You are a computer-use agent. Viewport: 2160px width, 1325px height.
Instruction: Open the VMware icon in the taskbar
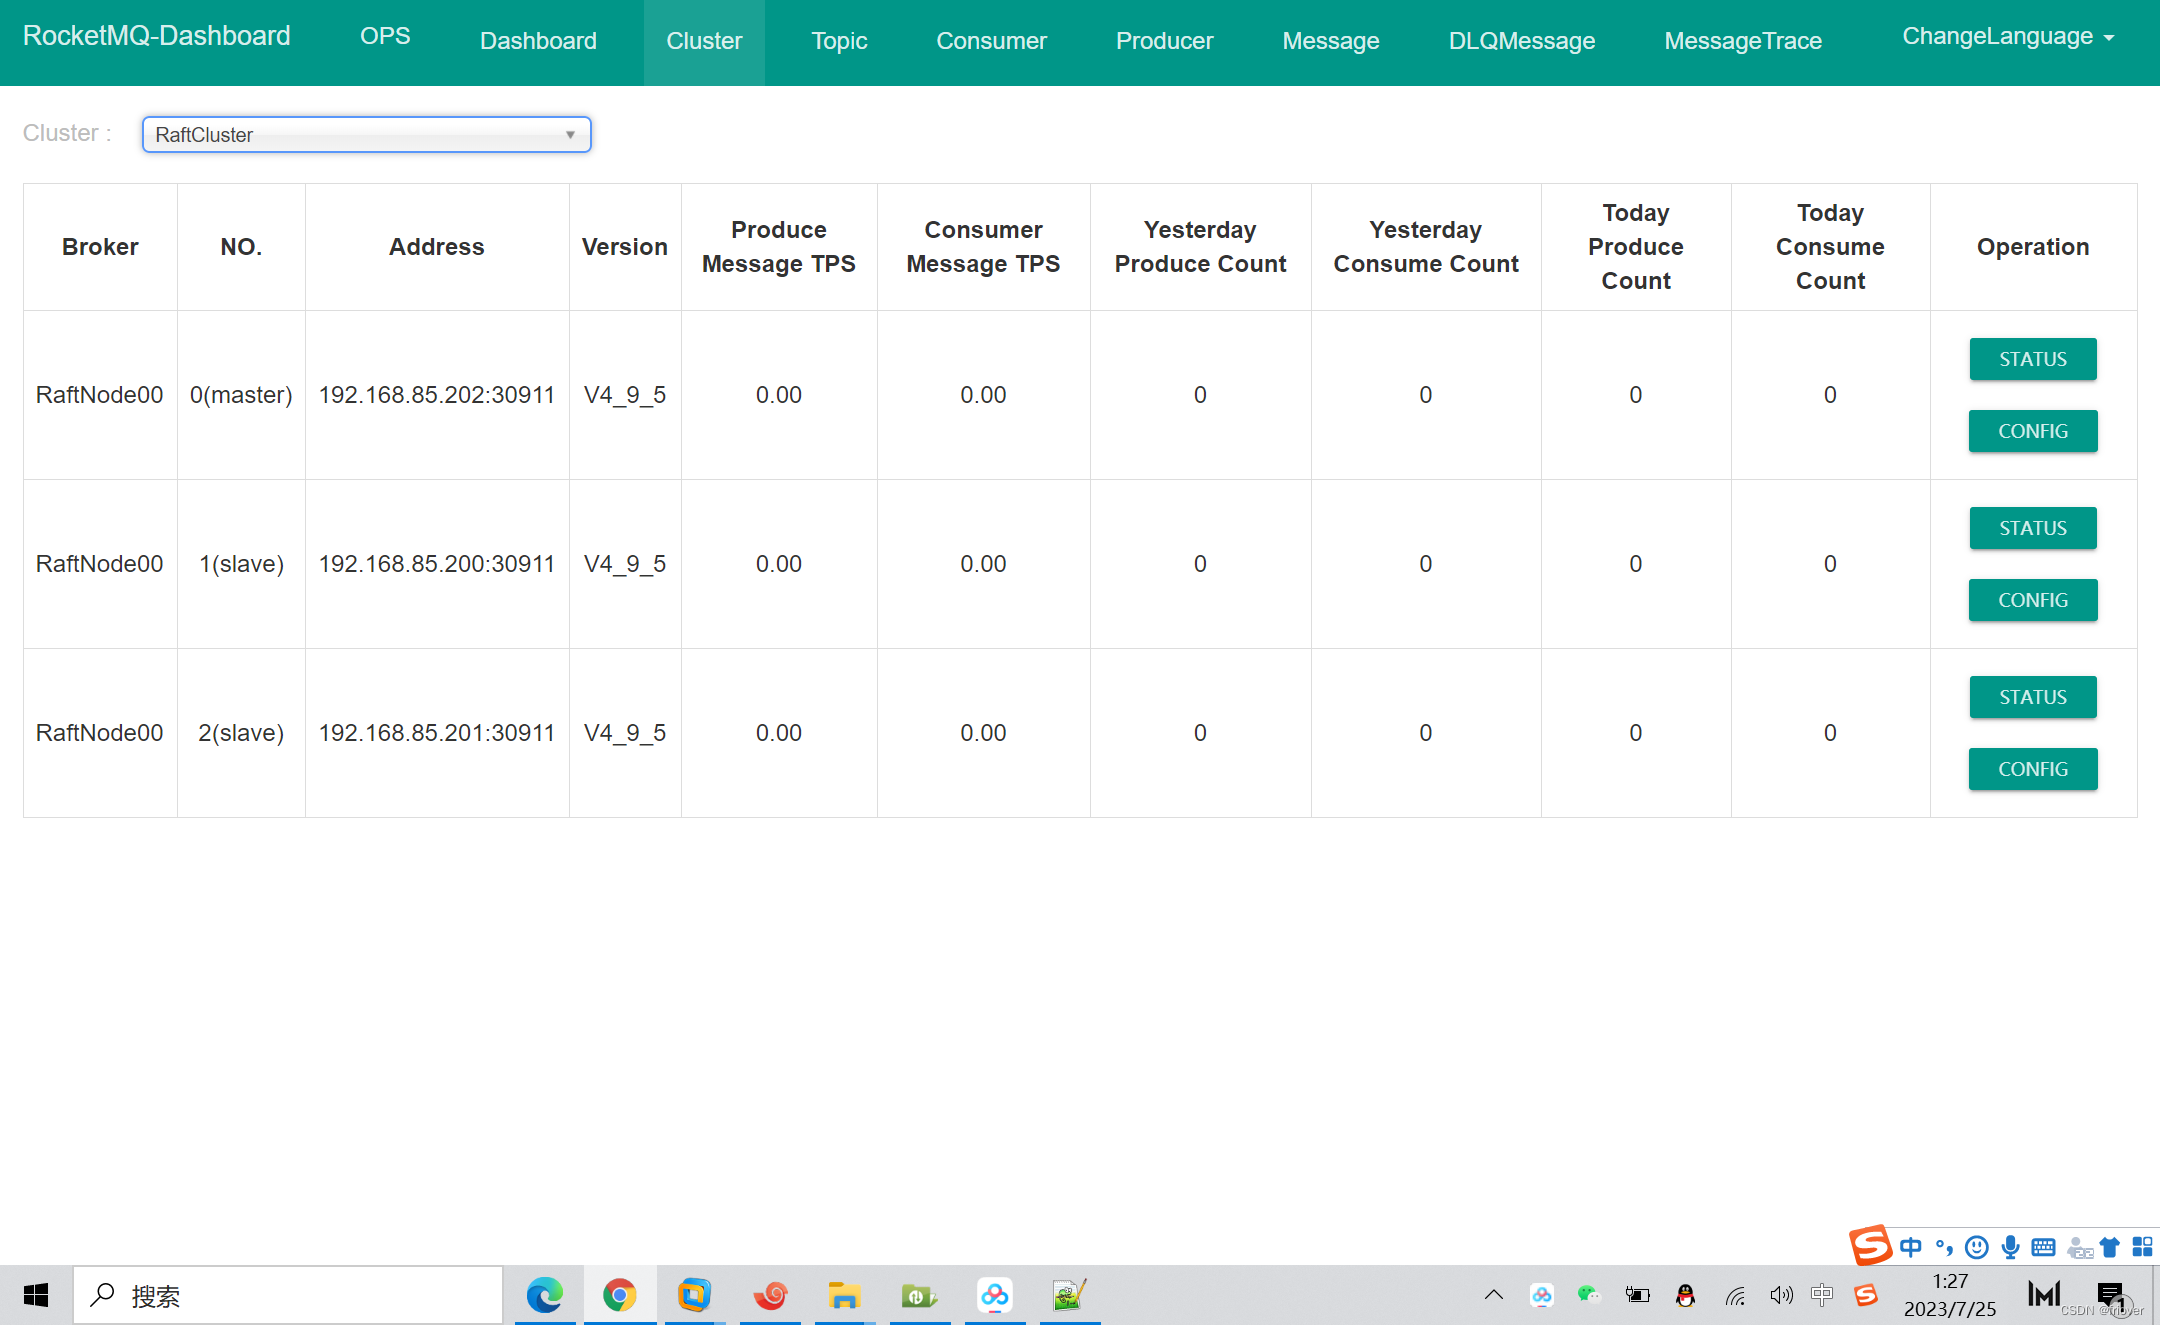coord(694,1295)
